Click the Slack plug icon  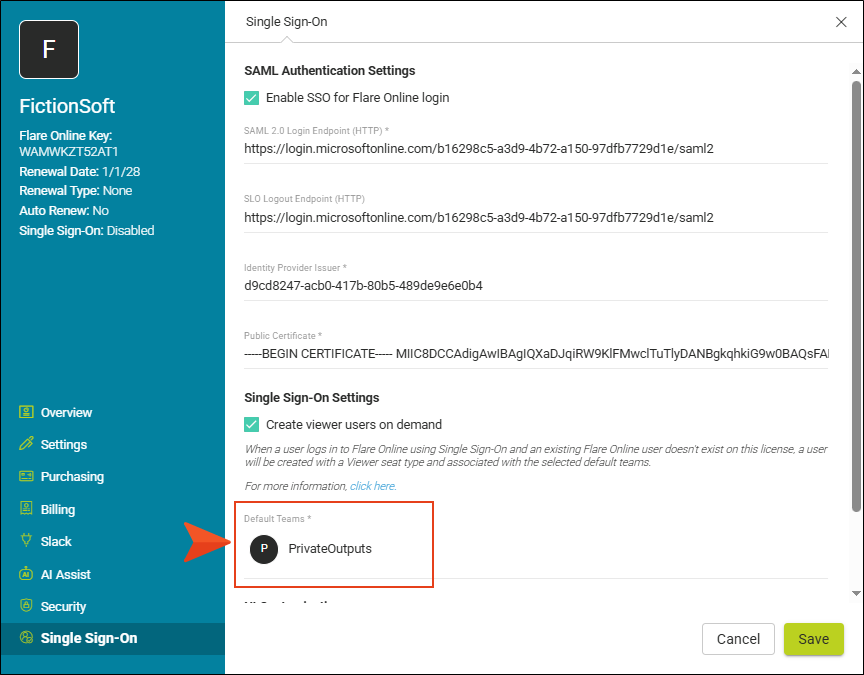tap(26, 541)
